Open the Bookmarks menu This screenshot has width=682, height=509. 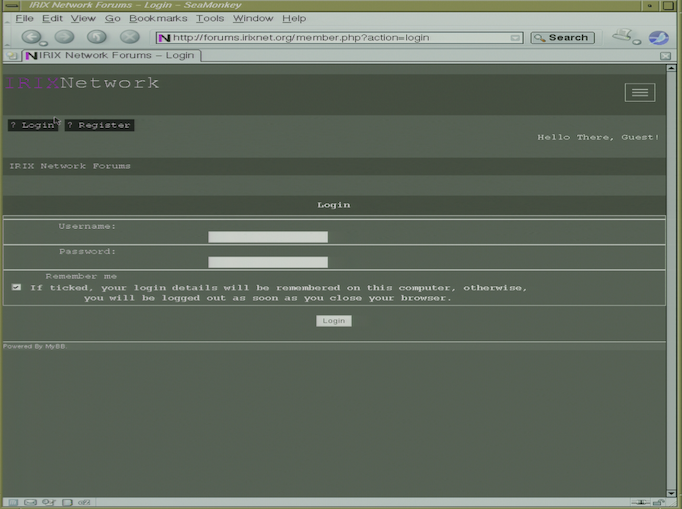pos(158,18)
